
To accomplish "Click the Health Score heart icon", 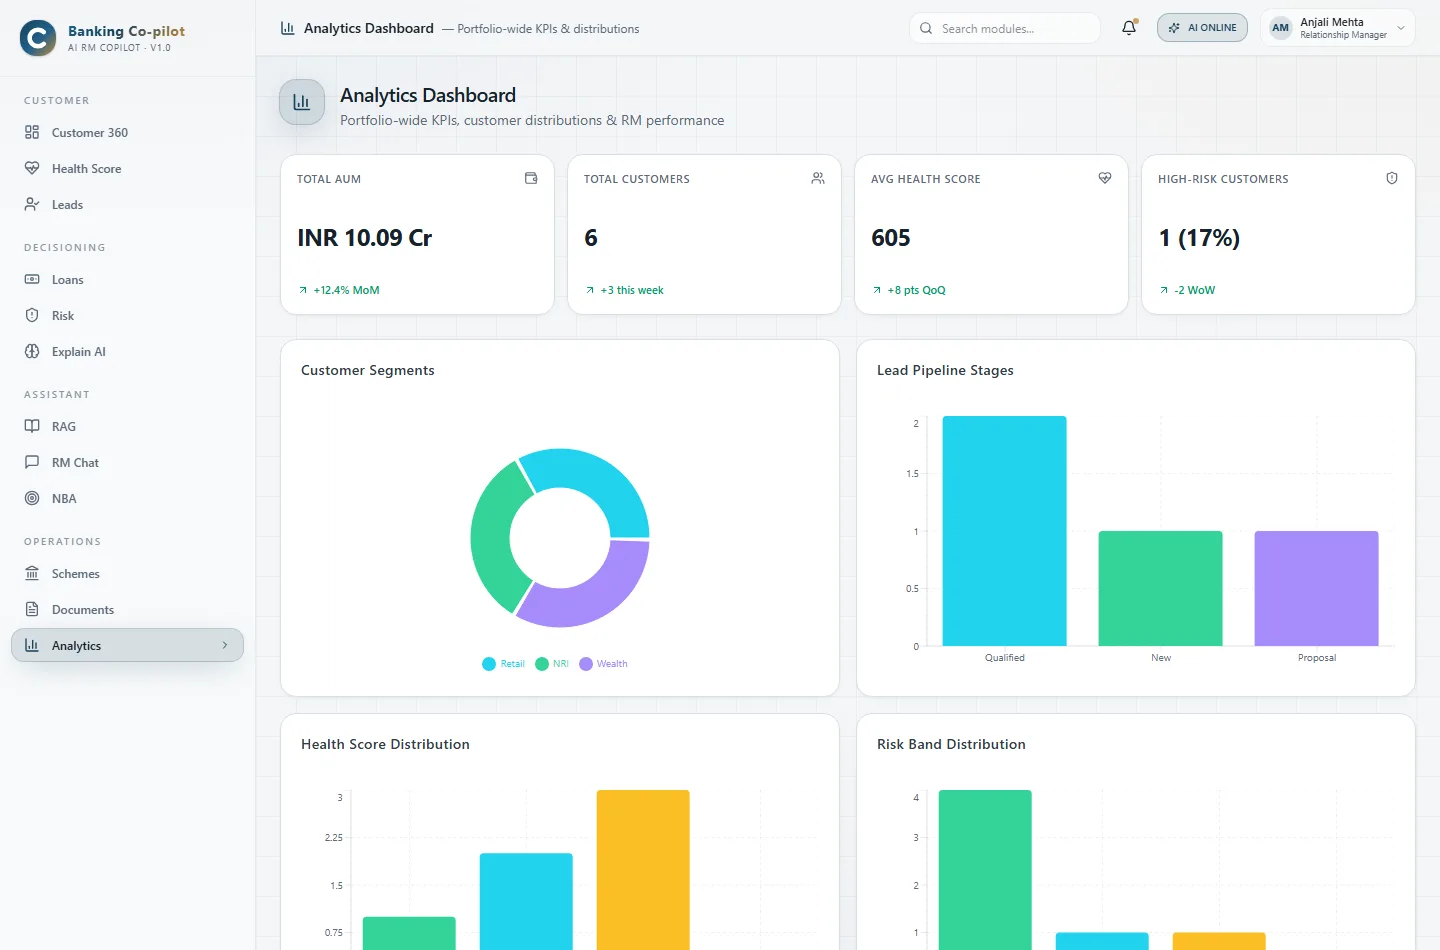I will (32, 168).
